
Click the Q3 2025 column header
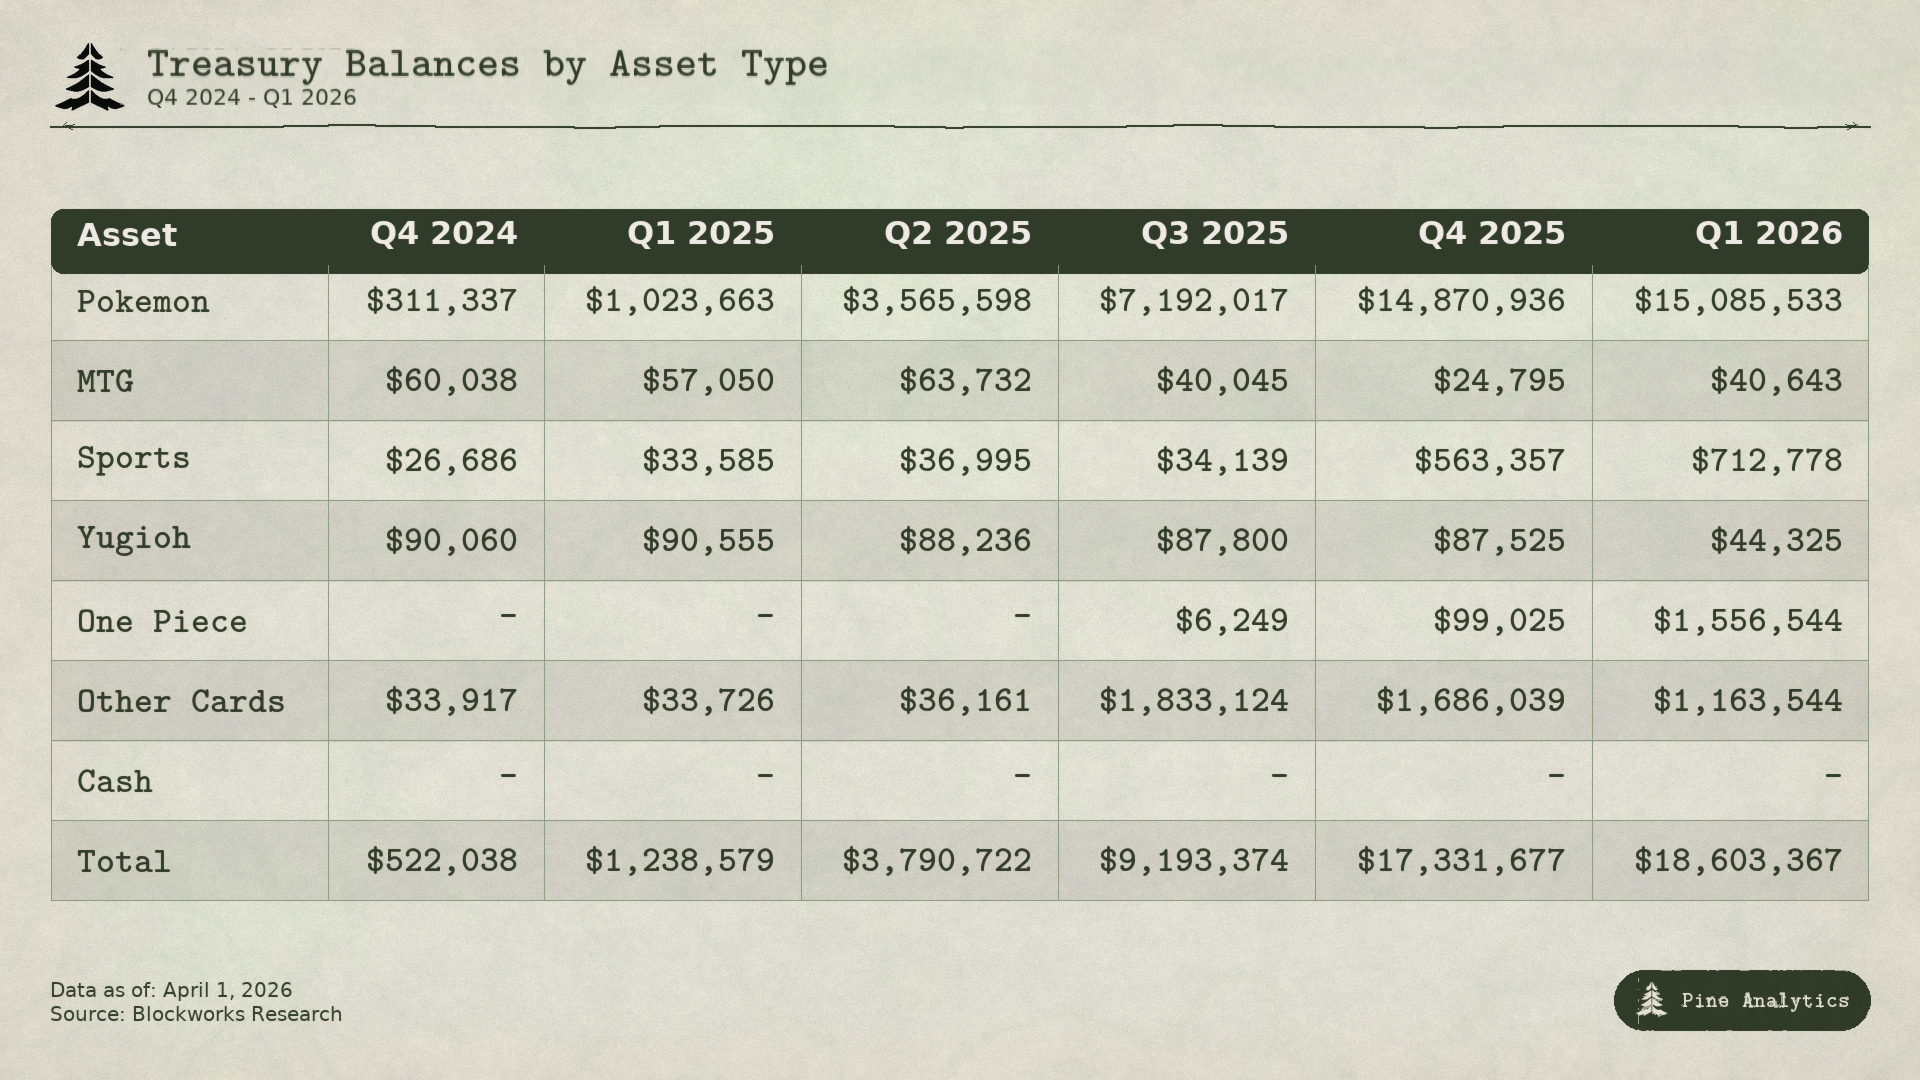pyautogui.click(x=1214, y=234)
